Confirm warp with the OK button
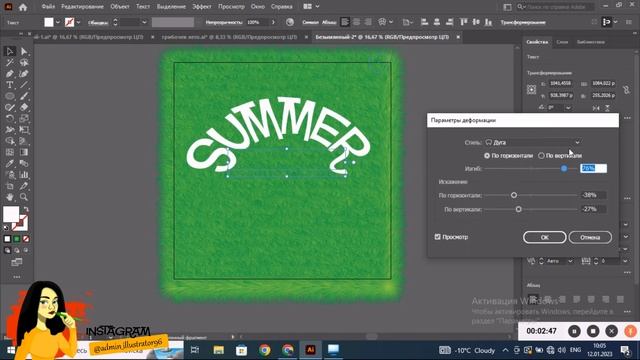Image resolution: width=640 pixels, height=360 pixels. 544,237
